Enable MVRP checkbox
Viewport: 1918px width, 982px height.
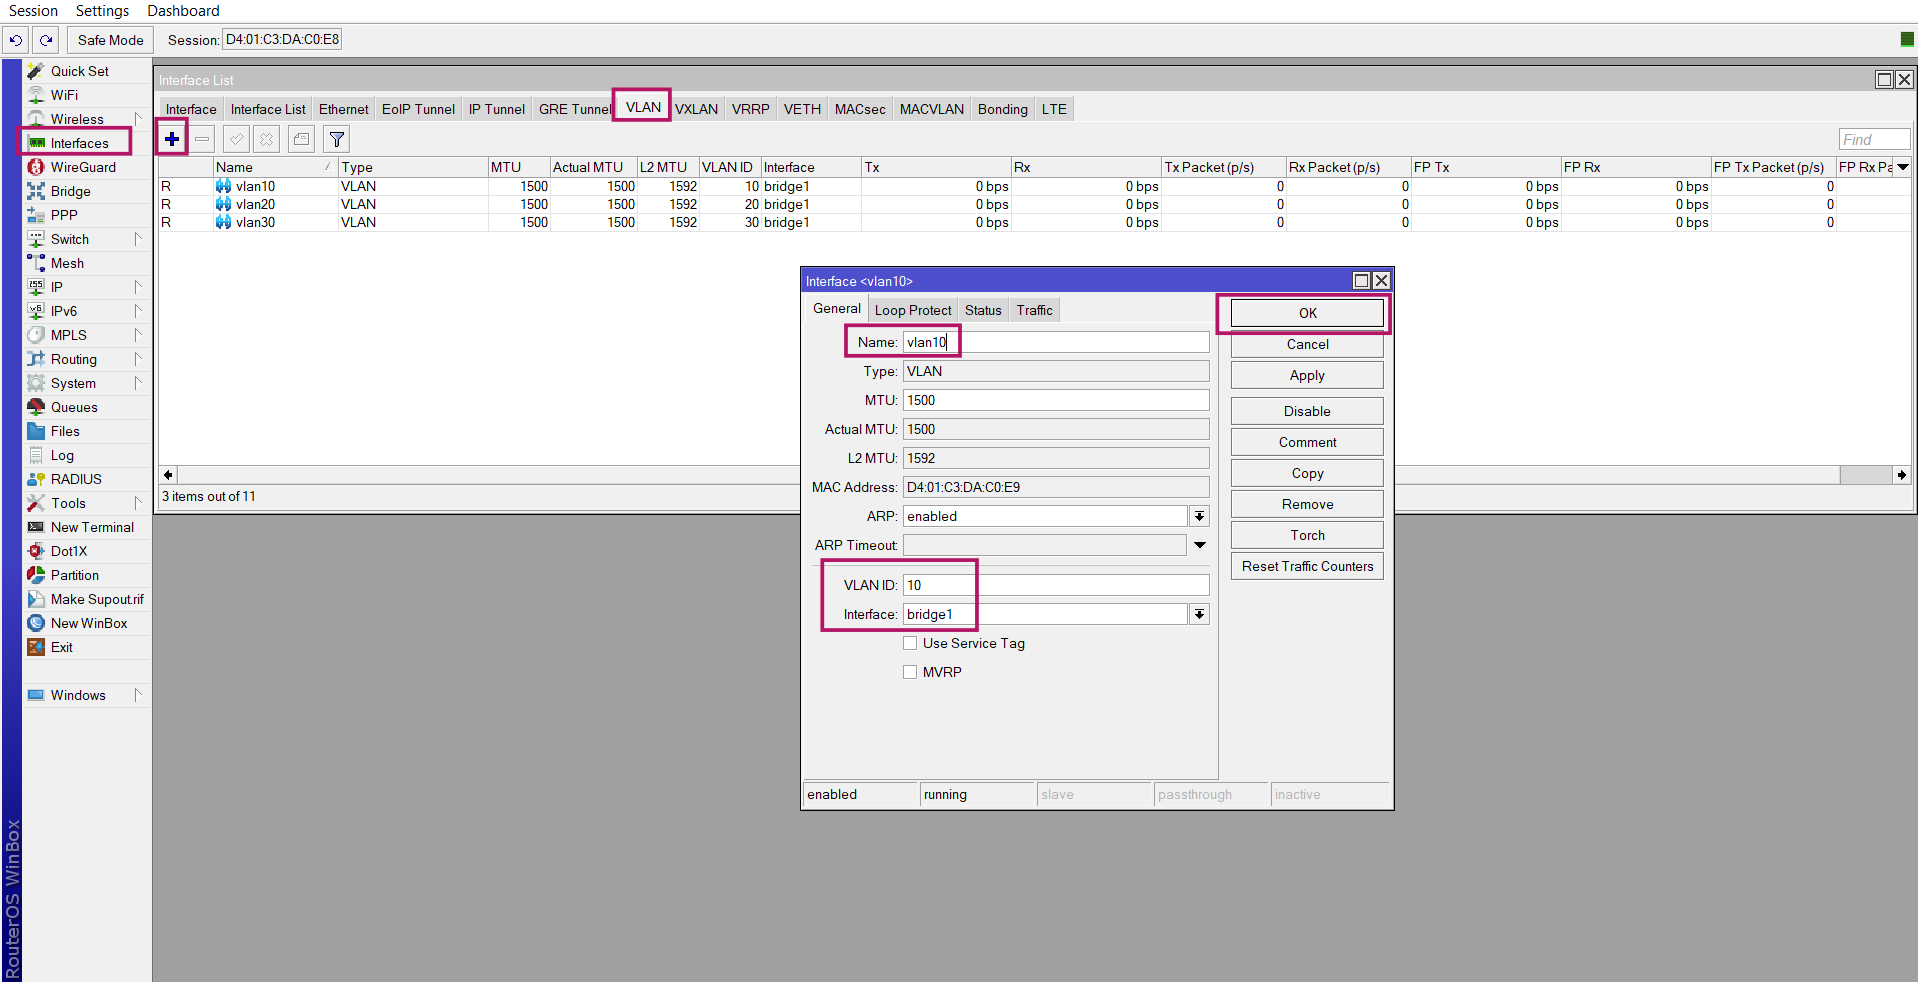coord(910,672)
